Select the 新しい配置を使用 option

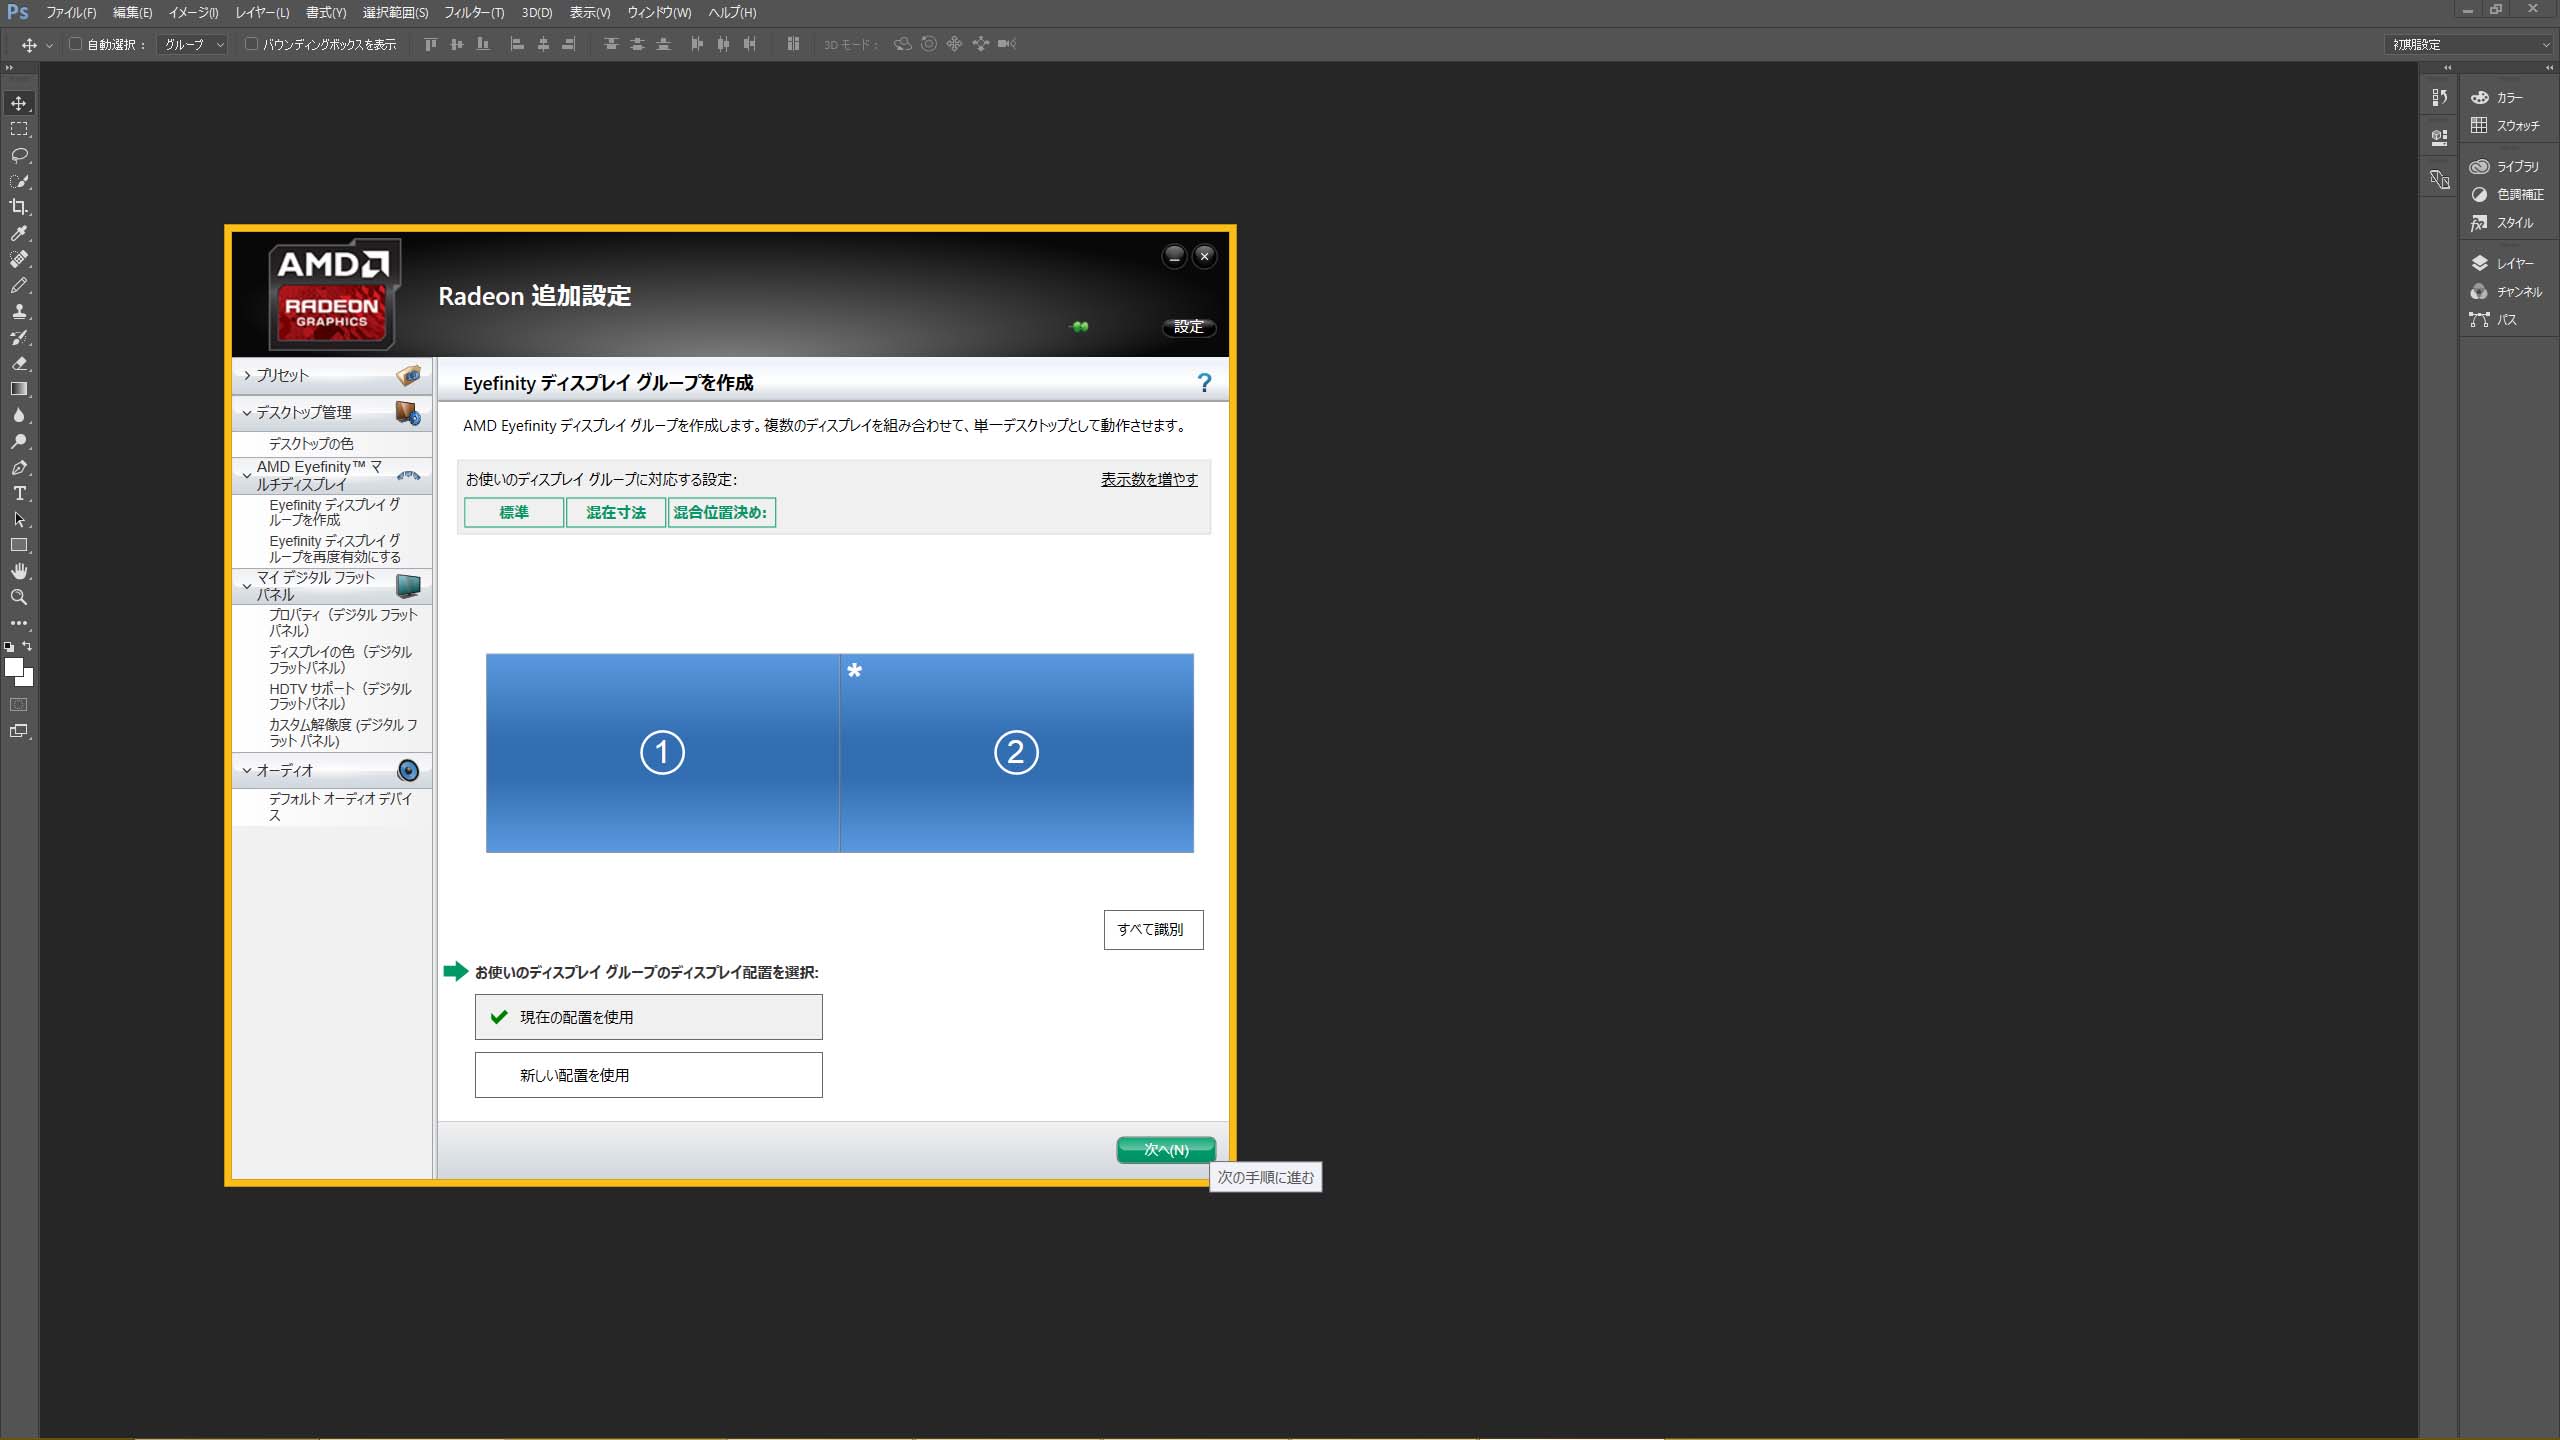coord(648,1075)
